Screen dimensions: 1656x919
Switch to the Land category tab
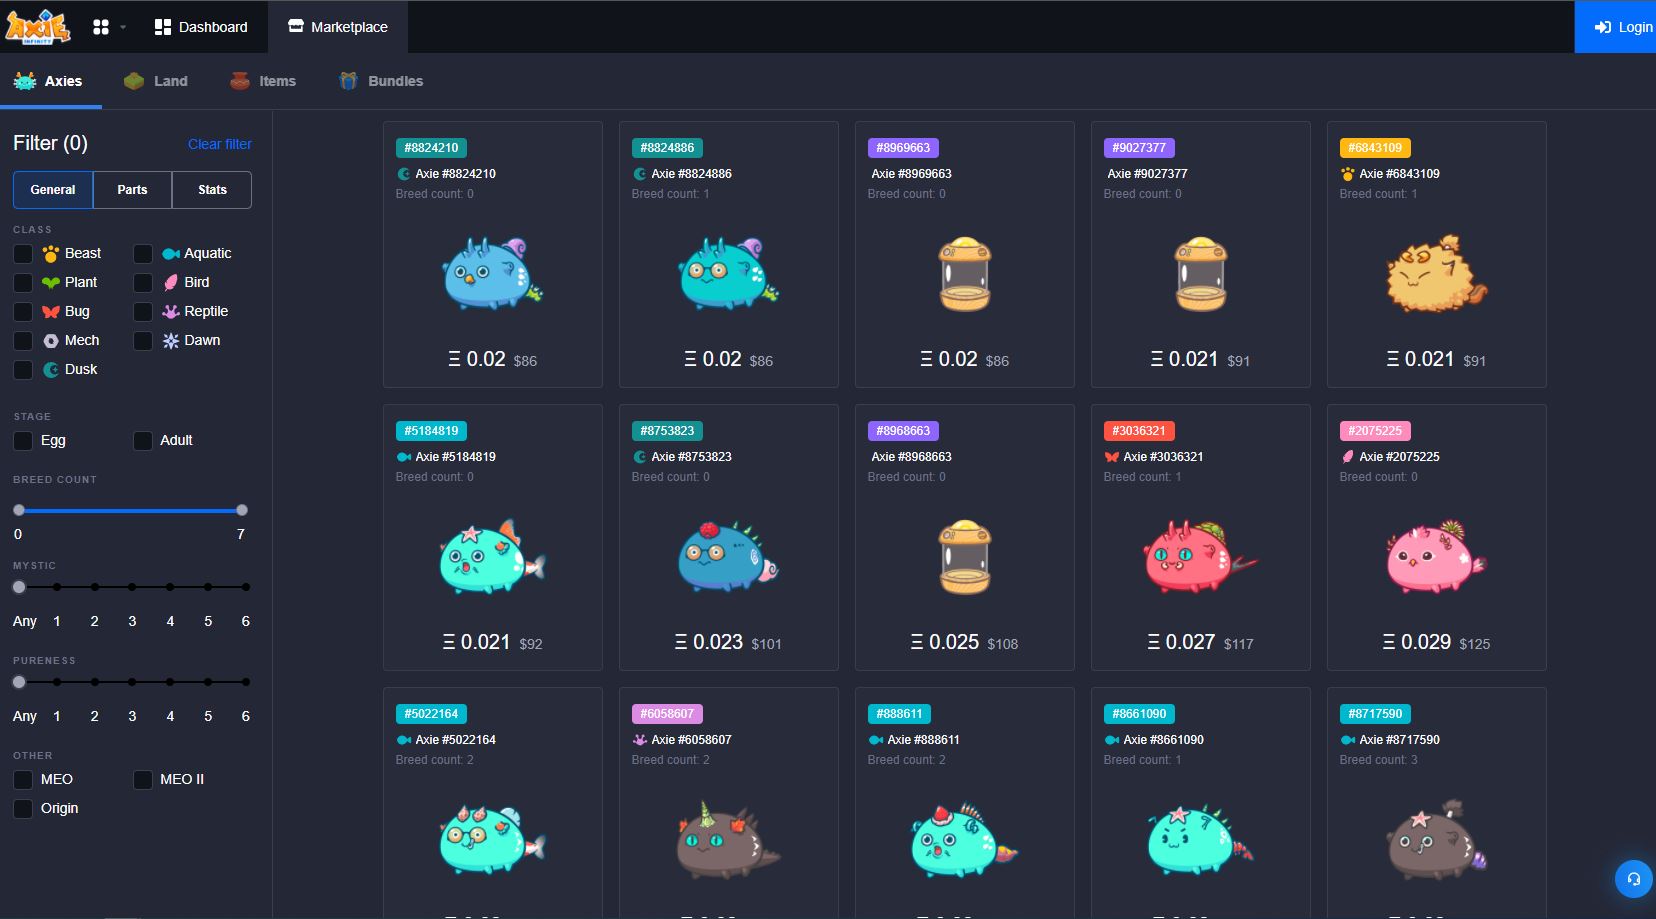point(156,81)
